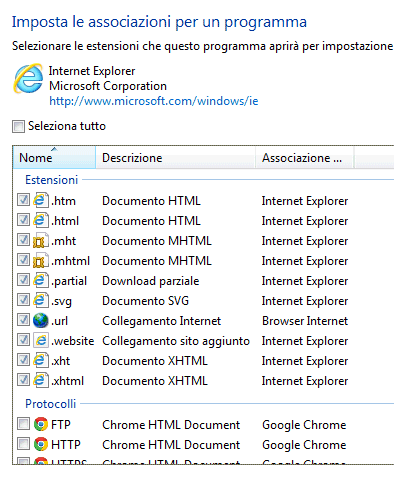The height and width of the screenshot is (480, 394).
Task: Select the .htm extension name
Action: click(63, 201)
